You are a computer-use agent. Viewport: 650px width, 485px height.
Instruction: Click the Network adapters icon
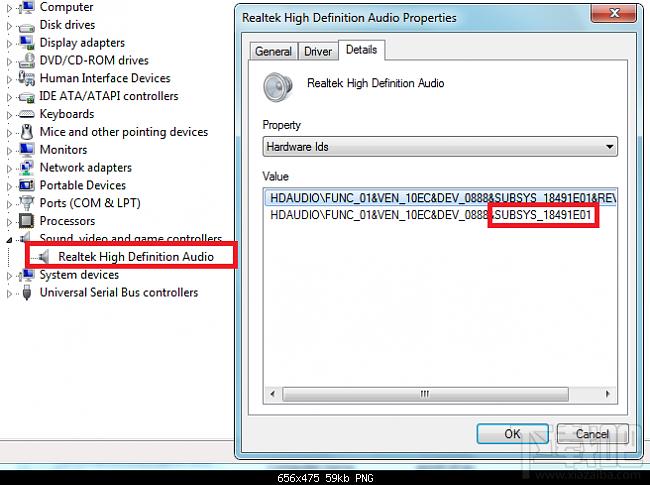click(27, 167)
